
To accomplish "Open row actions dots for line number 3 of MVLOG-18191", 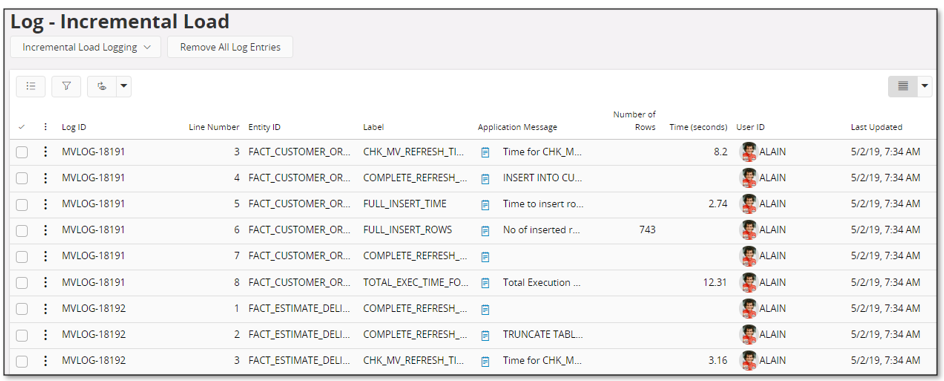I will (x=45, y=152).
